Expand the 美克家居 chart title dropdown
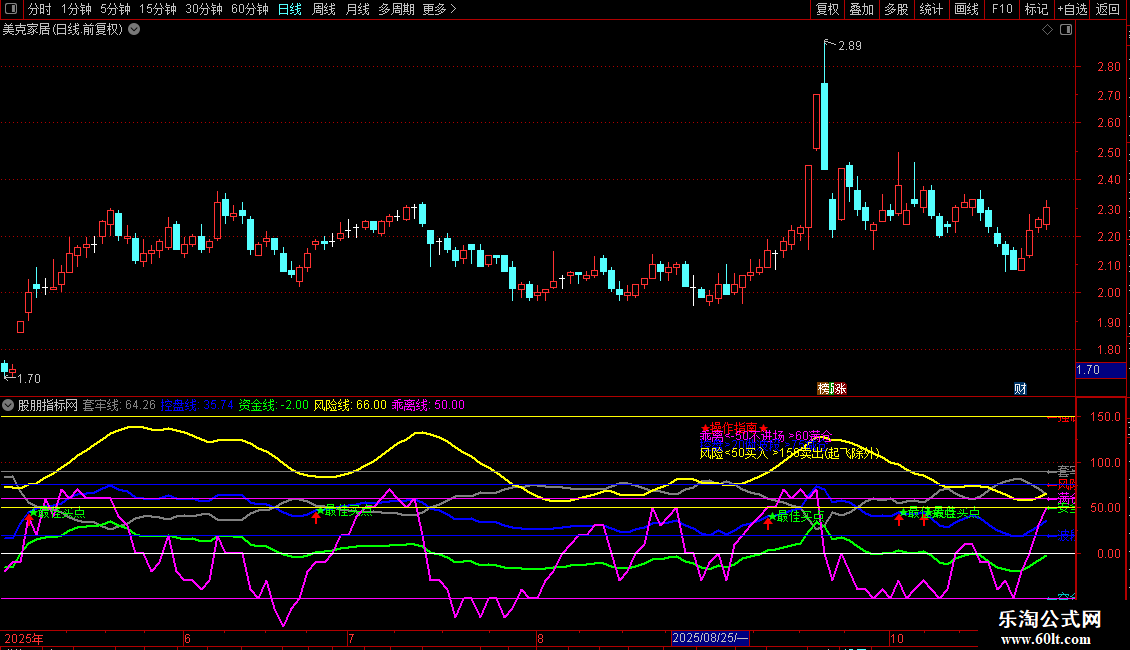Screen dimensions: 1130x650 point(134,29)
